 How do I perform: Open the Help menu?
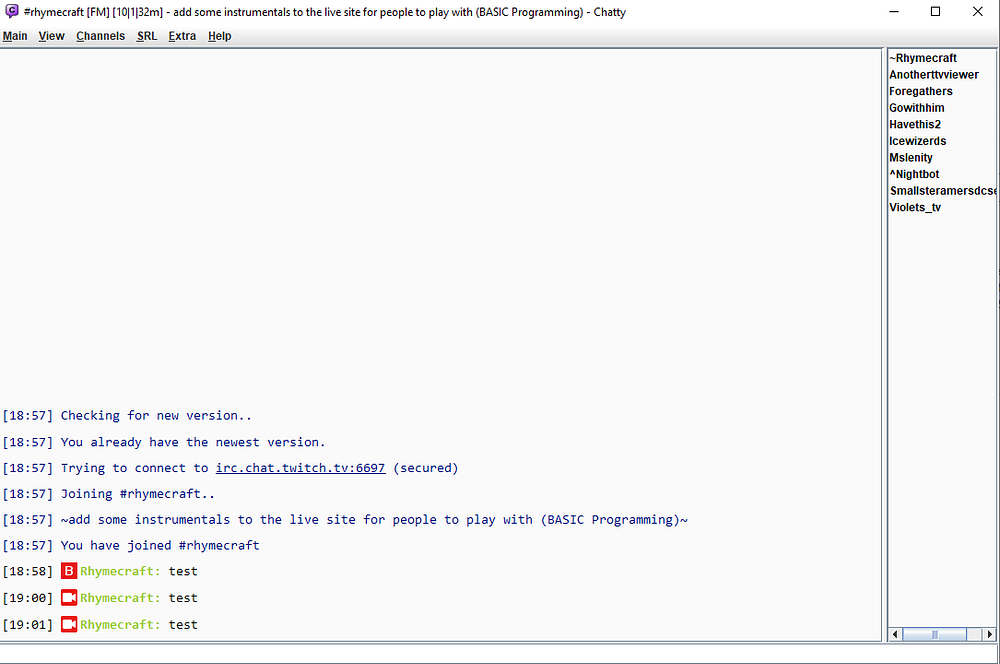pyautogui.click(x=219, y=36)
